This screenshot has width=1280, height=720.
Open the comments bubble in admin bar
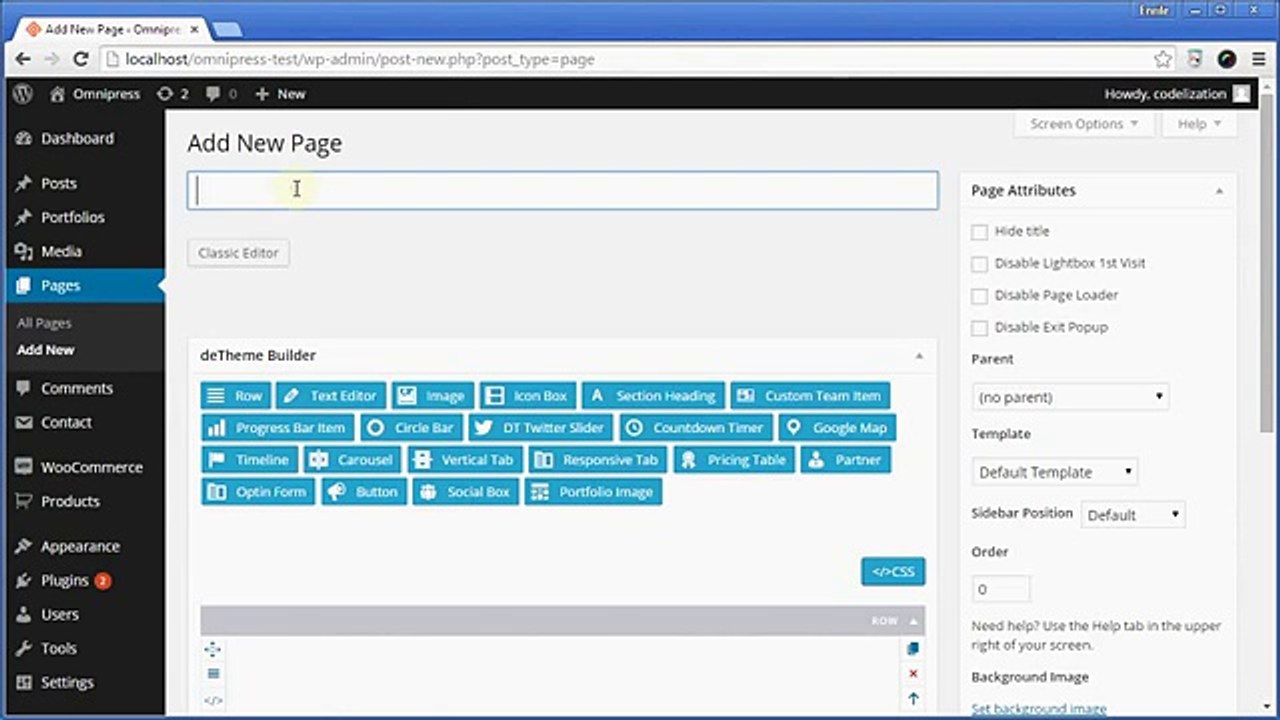pos(221,94)
